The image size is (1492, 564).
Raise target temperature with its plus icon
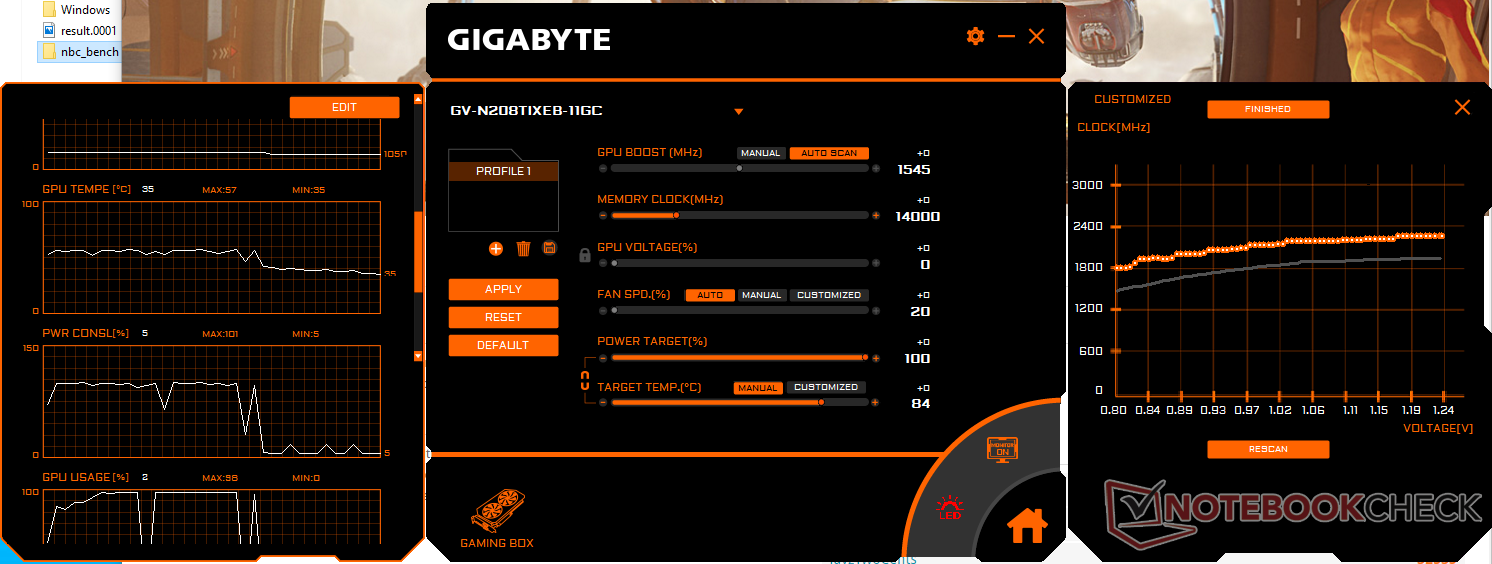[876, 402]
